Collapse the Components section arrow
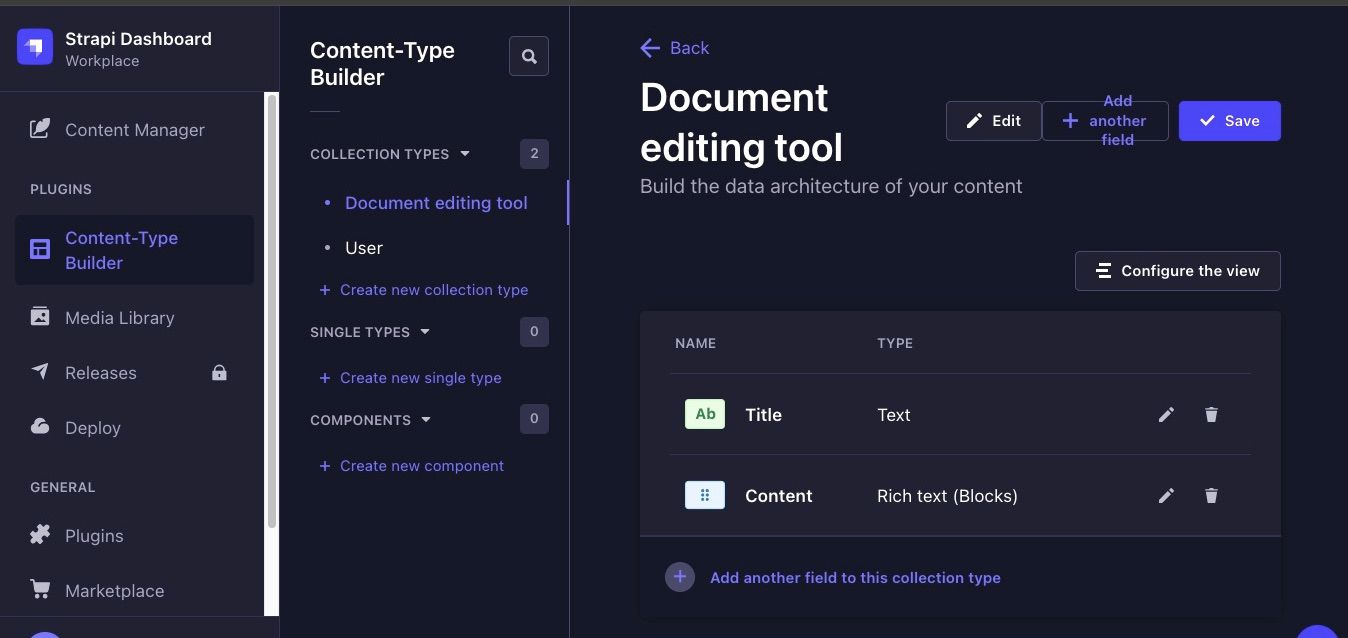 (x=426, y=420)
